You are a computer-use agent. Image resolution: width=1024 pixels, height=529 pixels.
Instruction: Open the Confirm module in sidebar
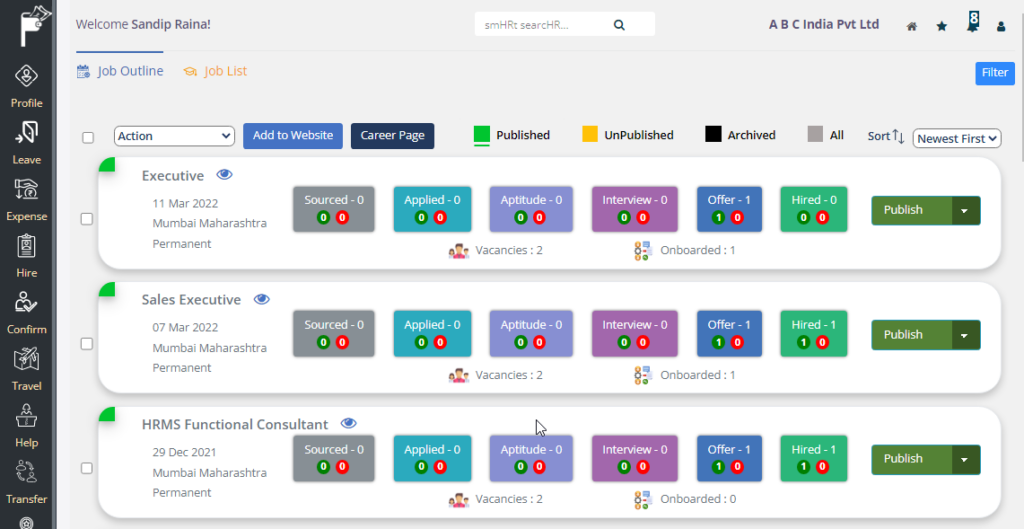26,313
